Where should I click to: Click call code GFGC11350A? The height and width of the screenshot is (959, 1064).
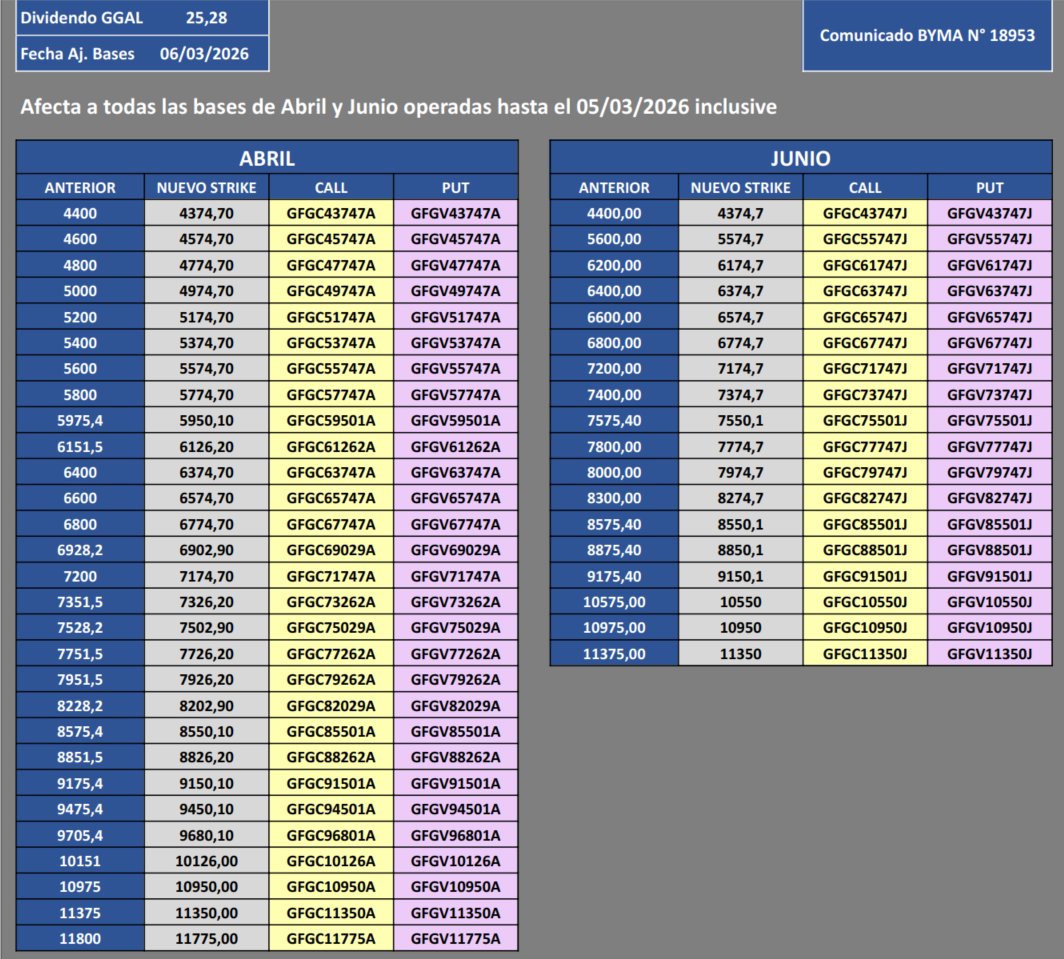pyautogui.click(x=330, y=914)
